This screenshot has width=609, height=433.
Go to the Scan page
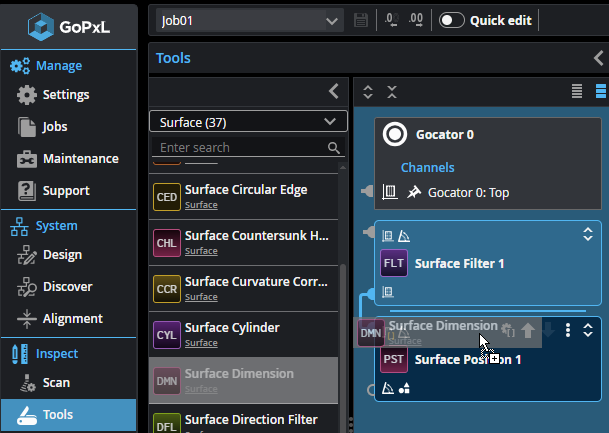click(x=56, y=382)
